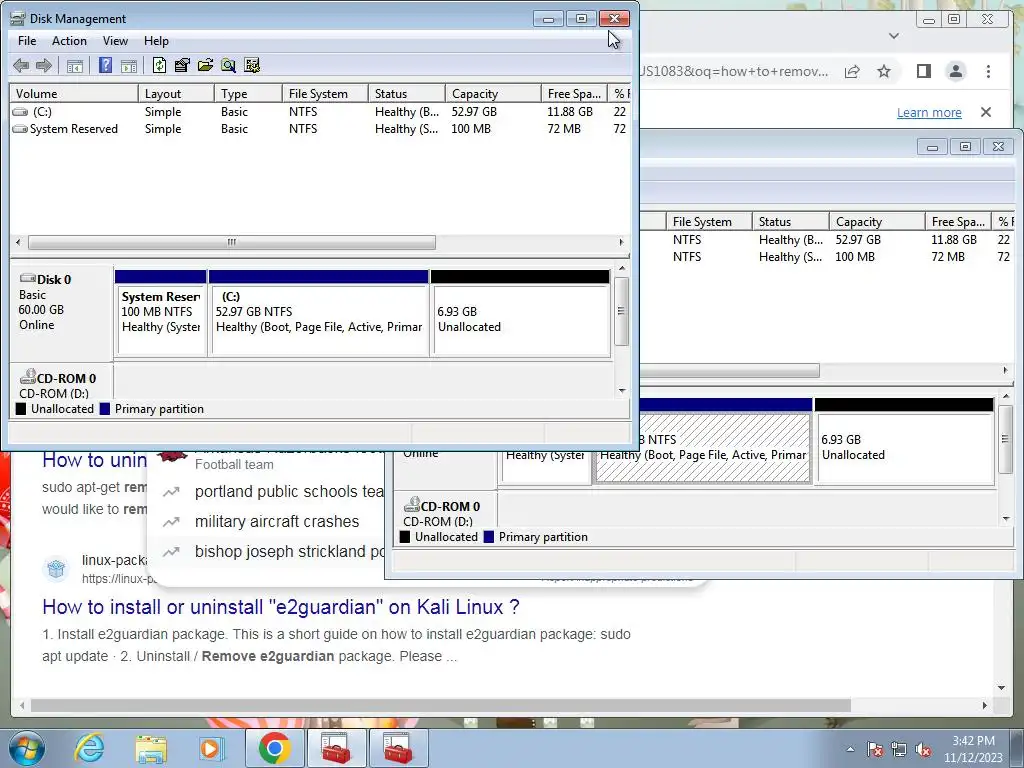Screen dimensions: 1024x768
Task: Click the Chrome page vertical scroll-down arrow
Action: click(x=1002, y=688)
